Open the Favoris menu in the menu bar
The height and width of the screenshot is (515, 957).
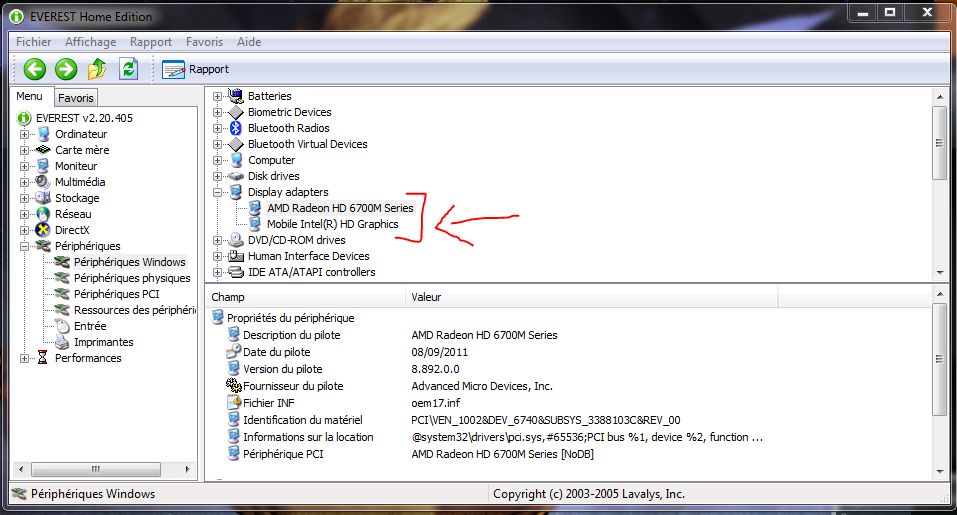coord(204,41)
